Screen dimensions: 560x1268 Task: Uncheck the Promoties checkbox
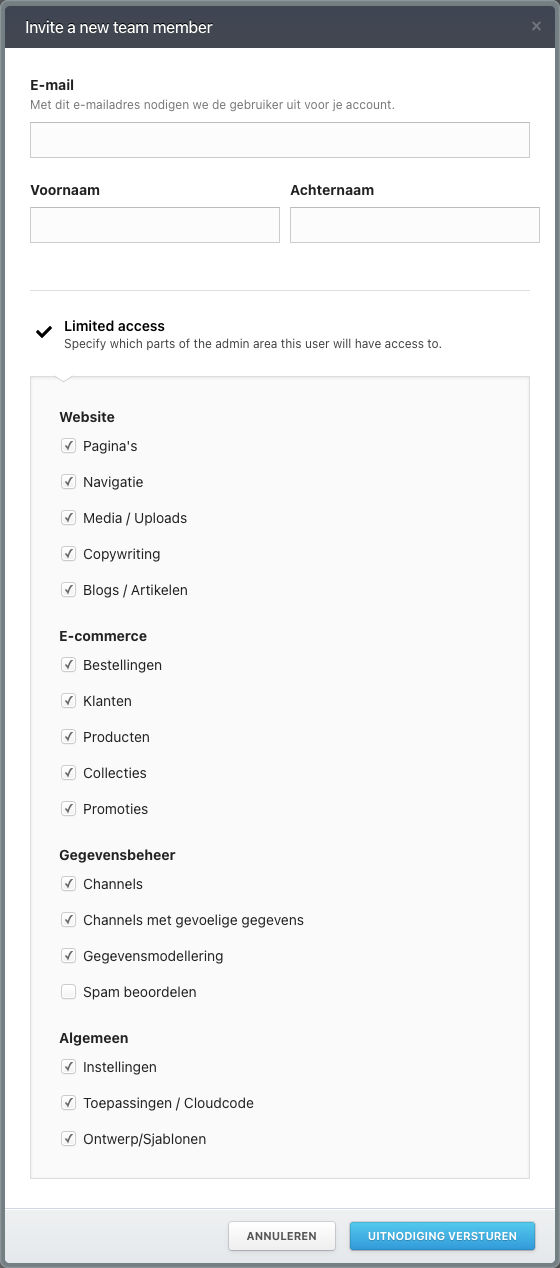pyautogui.click(x=68, y=809)
